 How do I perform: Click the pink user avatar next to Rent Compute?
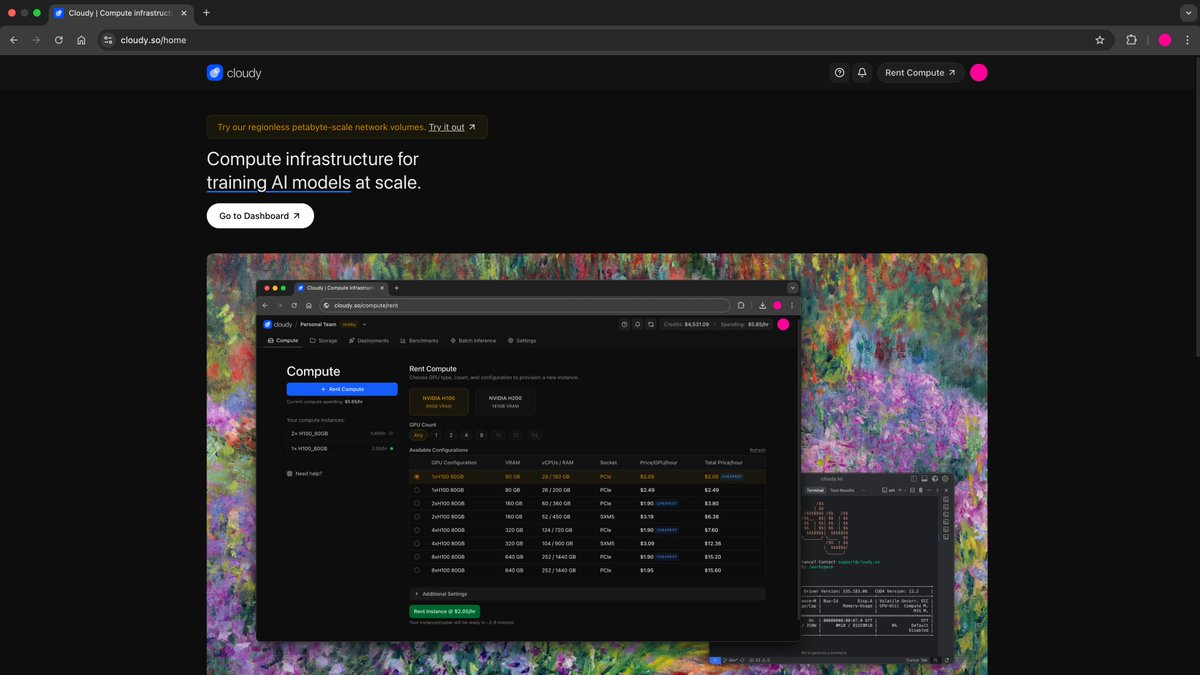(979, 73)
